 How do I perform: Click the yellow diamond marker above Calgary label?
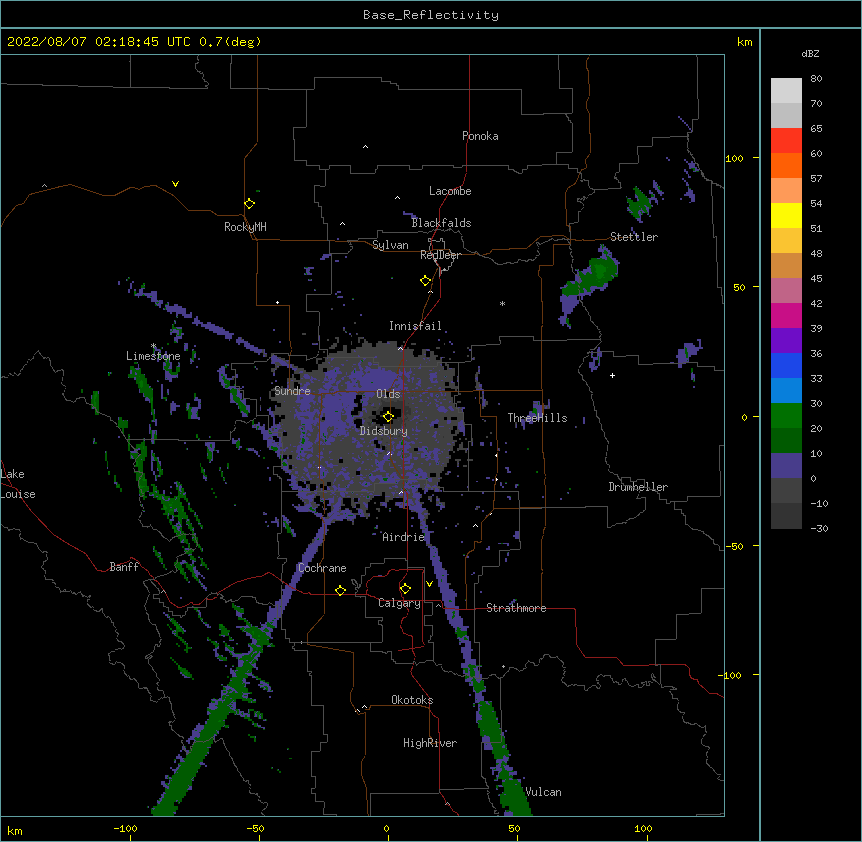tap(405, 589)
